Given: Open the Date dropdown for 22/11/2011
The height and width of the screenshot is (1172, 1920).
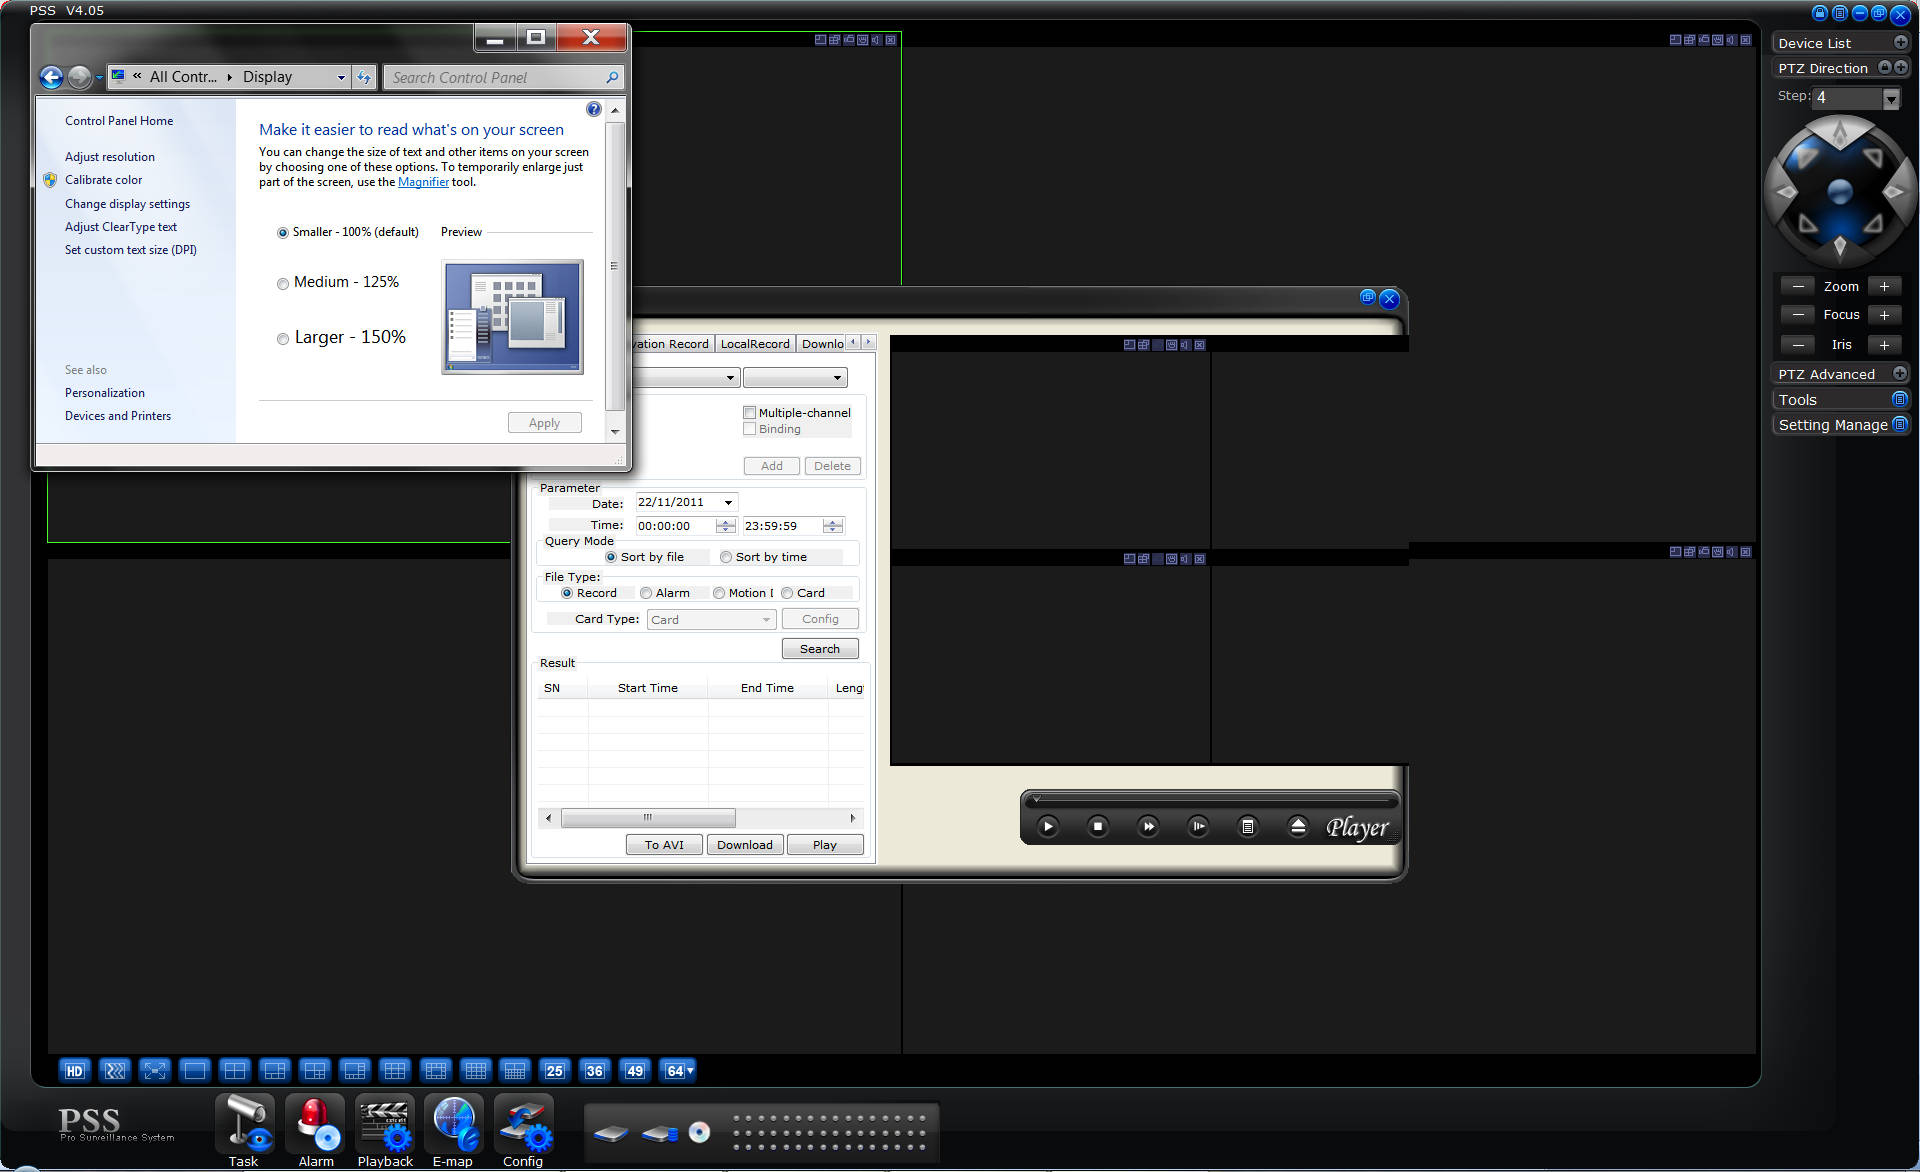Looking at the screenshot, I should click(728, 503).
